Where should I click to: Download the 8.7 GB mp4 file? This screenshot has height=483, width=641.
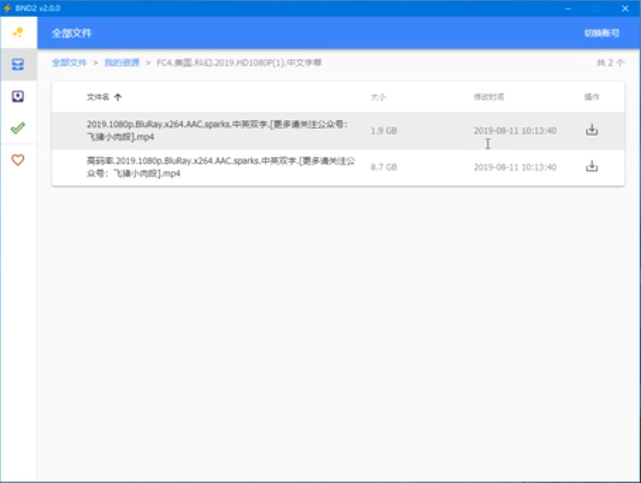[x=592, y=166]
